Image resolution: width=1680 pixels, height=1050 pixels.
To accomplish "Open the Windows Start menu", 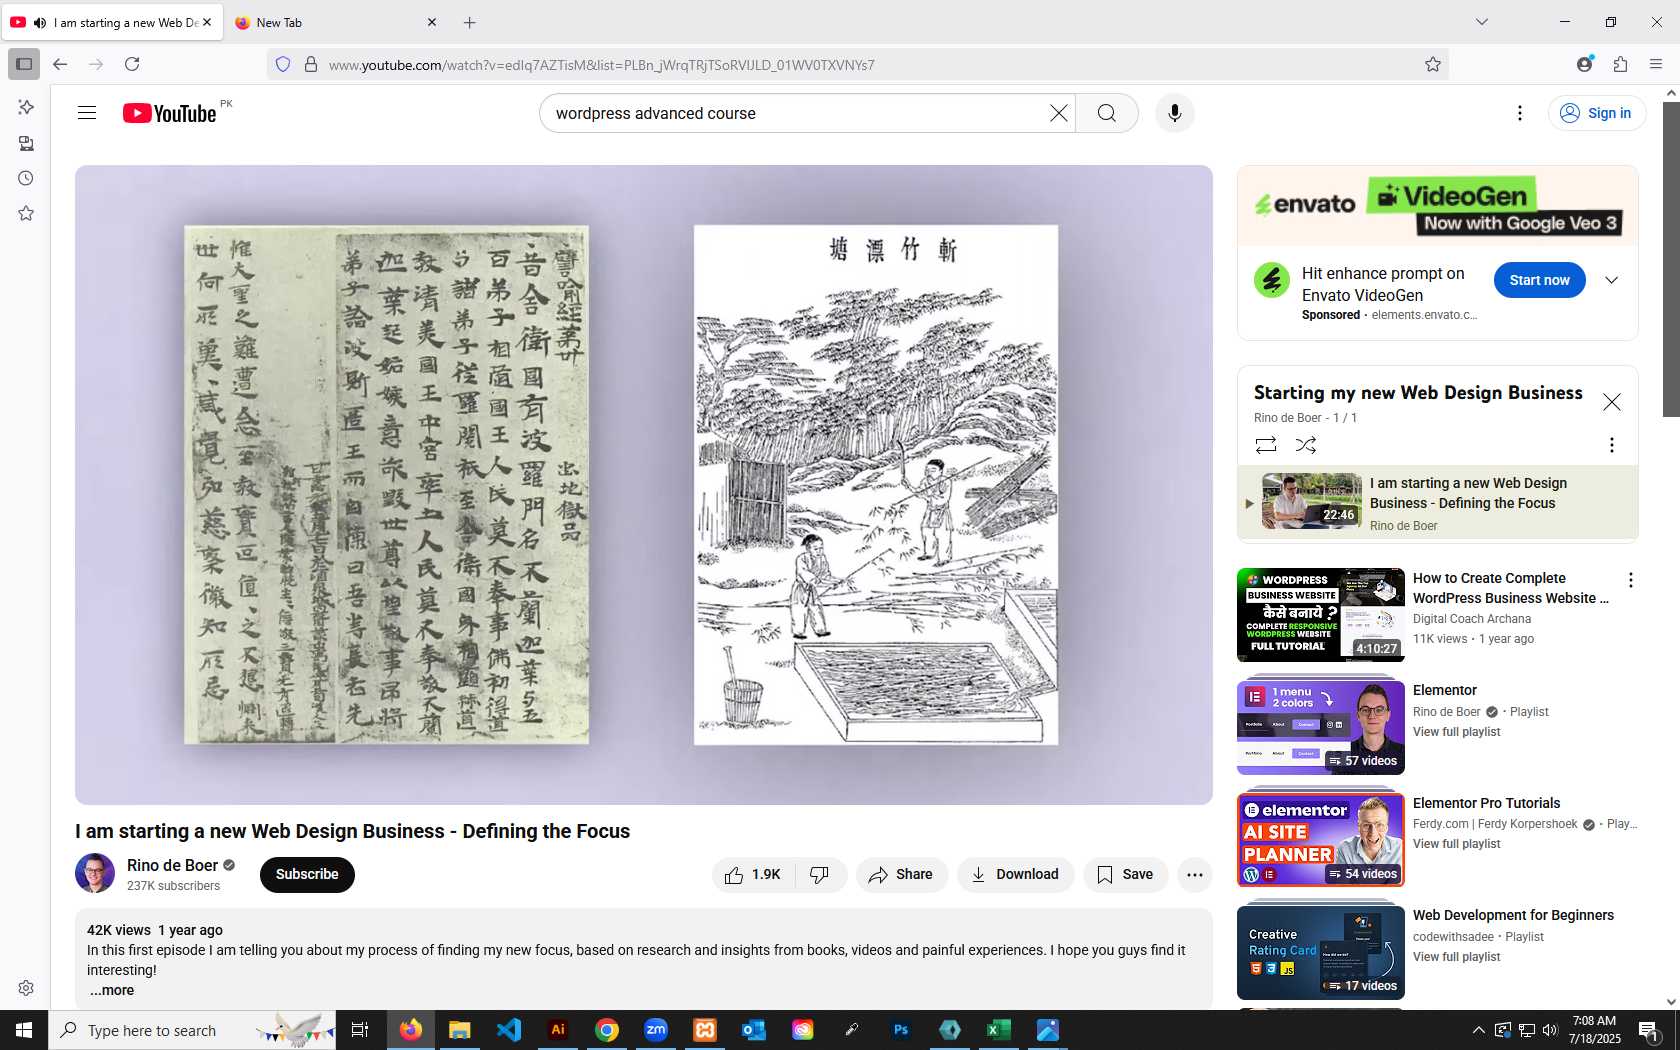I will pyautogui.click(x=24, y=1030).
